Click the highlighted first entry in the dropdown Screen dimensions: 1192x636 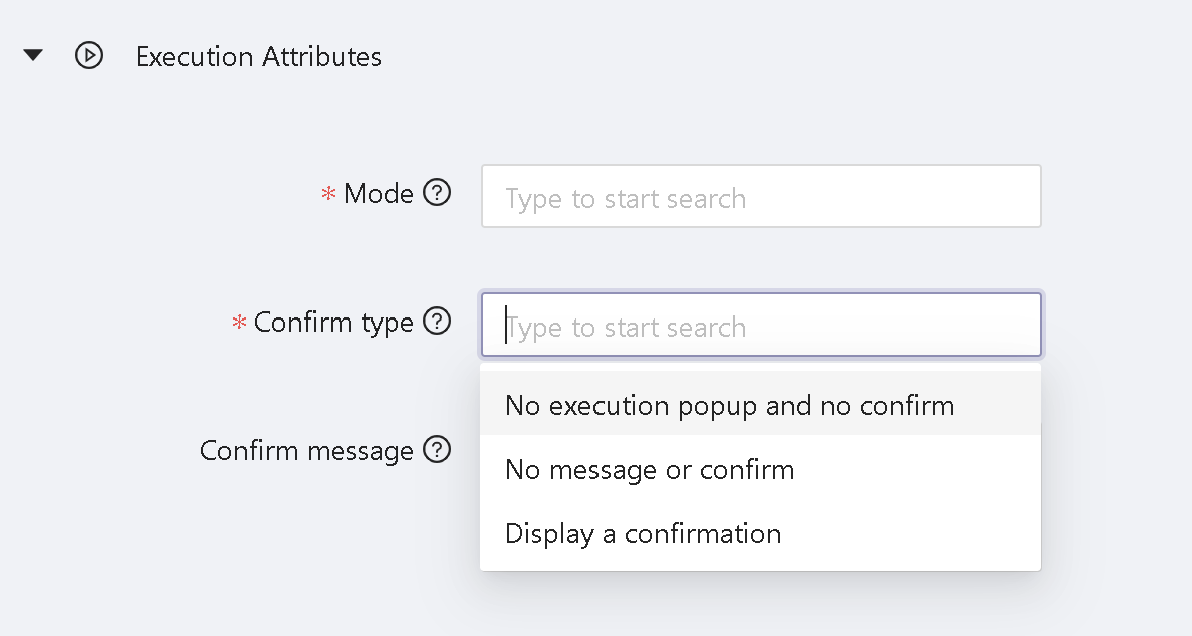click(731, 405)
